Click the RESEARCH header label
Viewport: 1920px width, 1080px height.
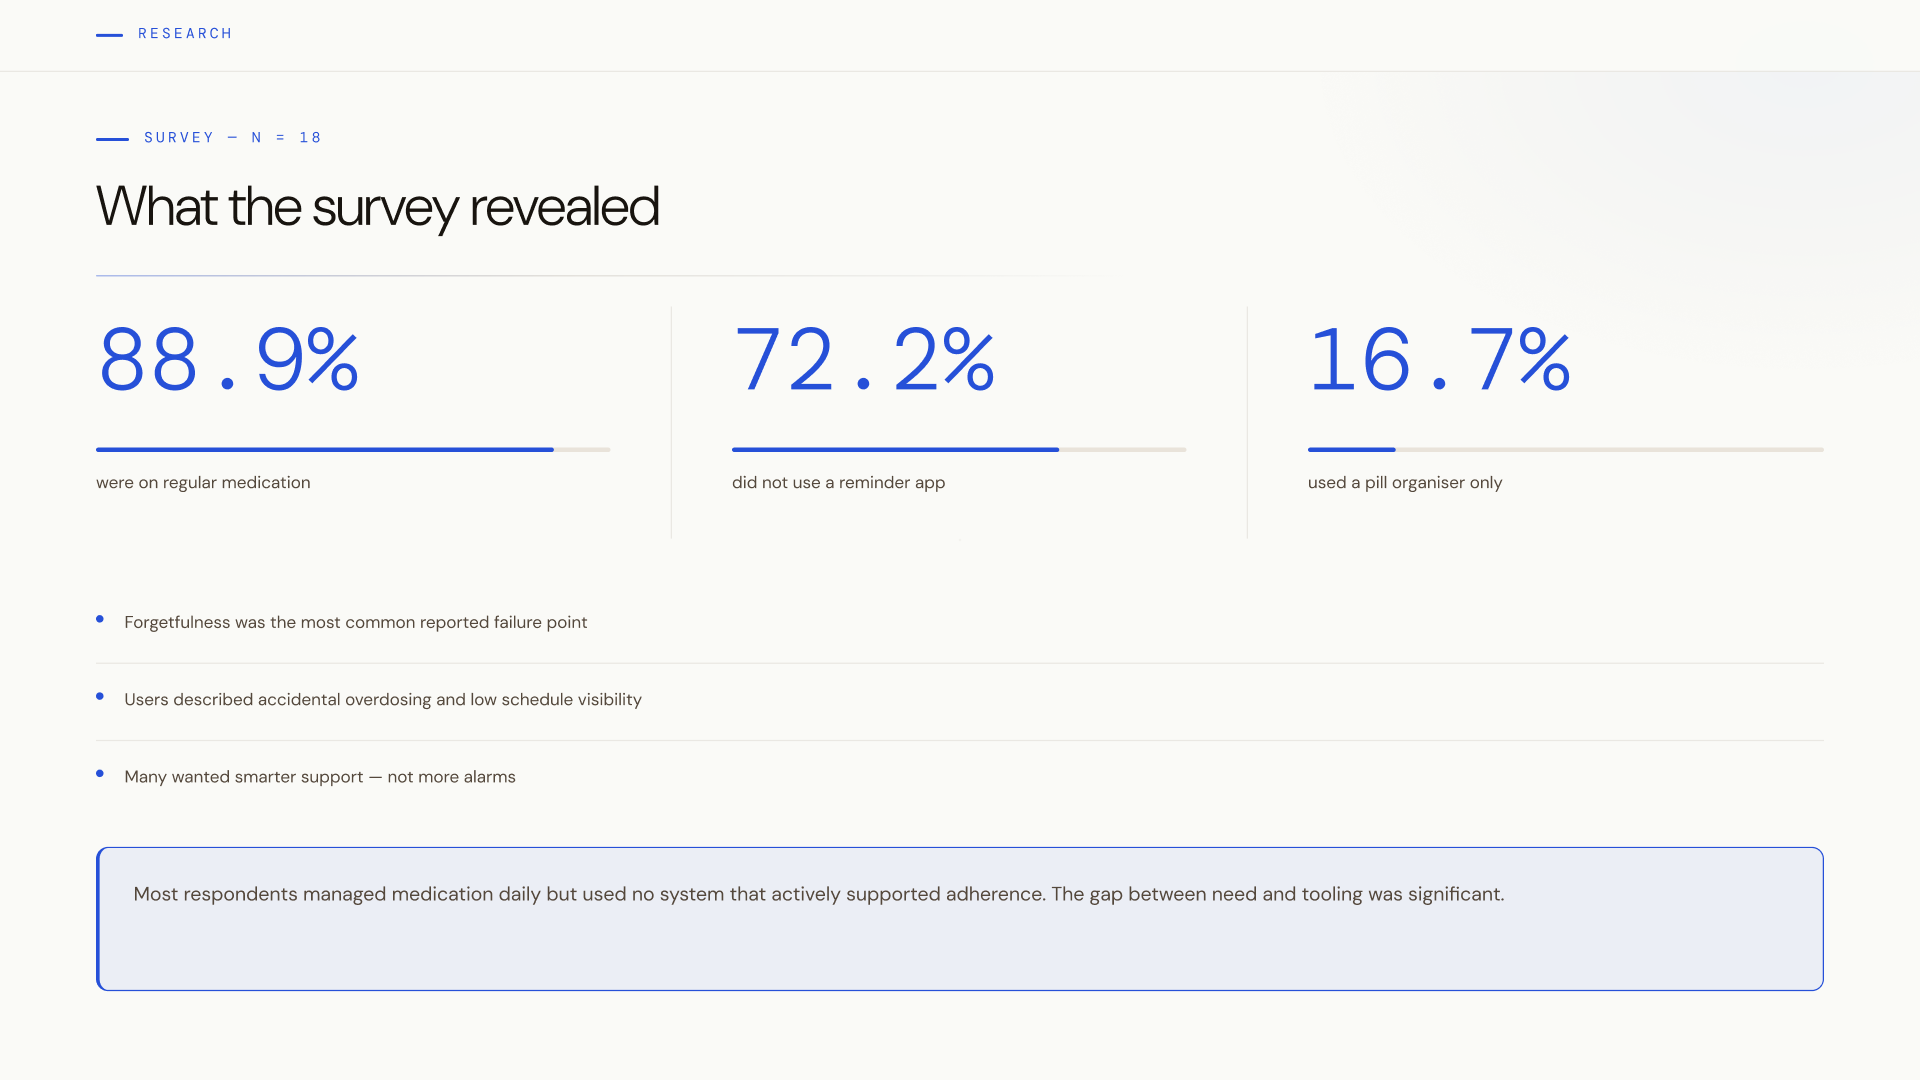coord(185,34)
